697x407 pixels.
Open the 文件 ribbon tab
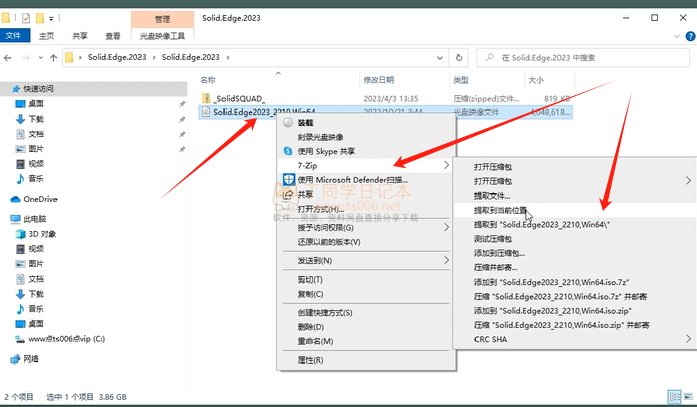(14, 35)
